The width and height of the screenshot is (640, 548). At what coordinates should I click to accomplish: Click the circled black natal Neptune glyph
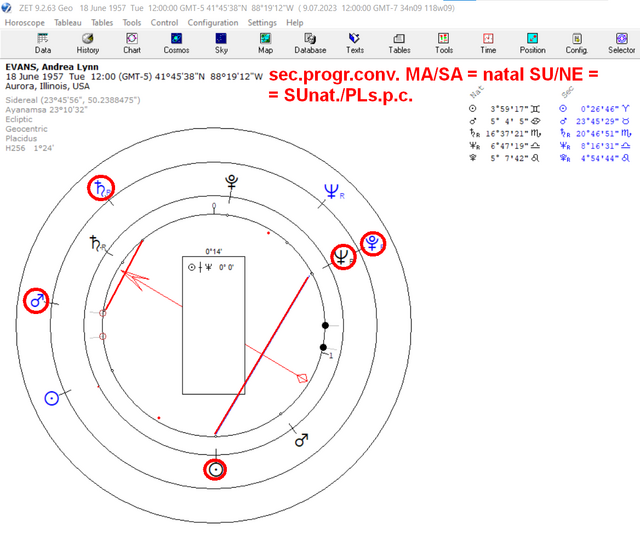click(x=343, y=257)
